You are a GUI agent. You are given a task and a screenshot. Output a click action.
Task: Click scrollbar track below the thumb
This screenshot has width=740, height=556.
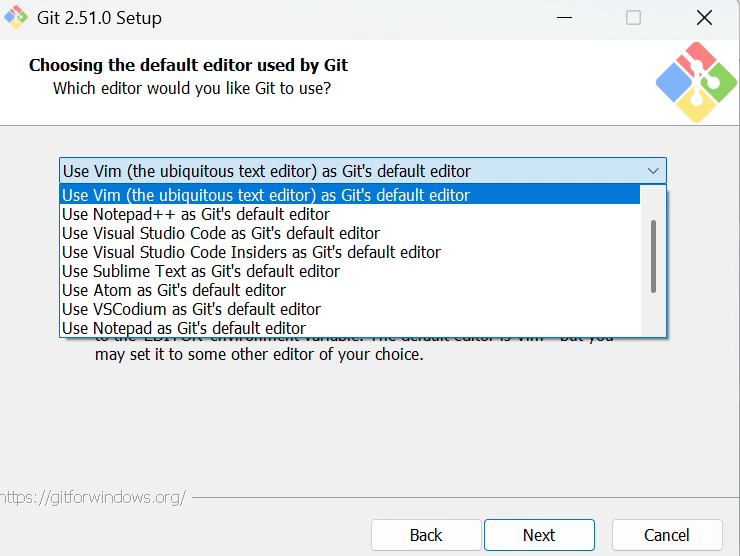[x=654, y=314]
